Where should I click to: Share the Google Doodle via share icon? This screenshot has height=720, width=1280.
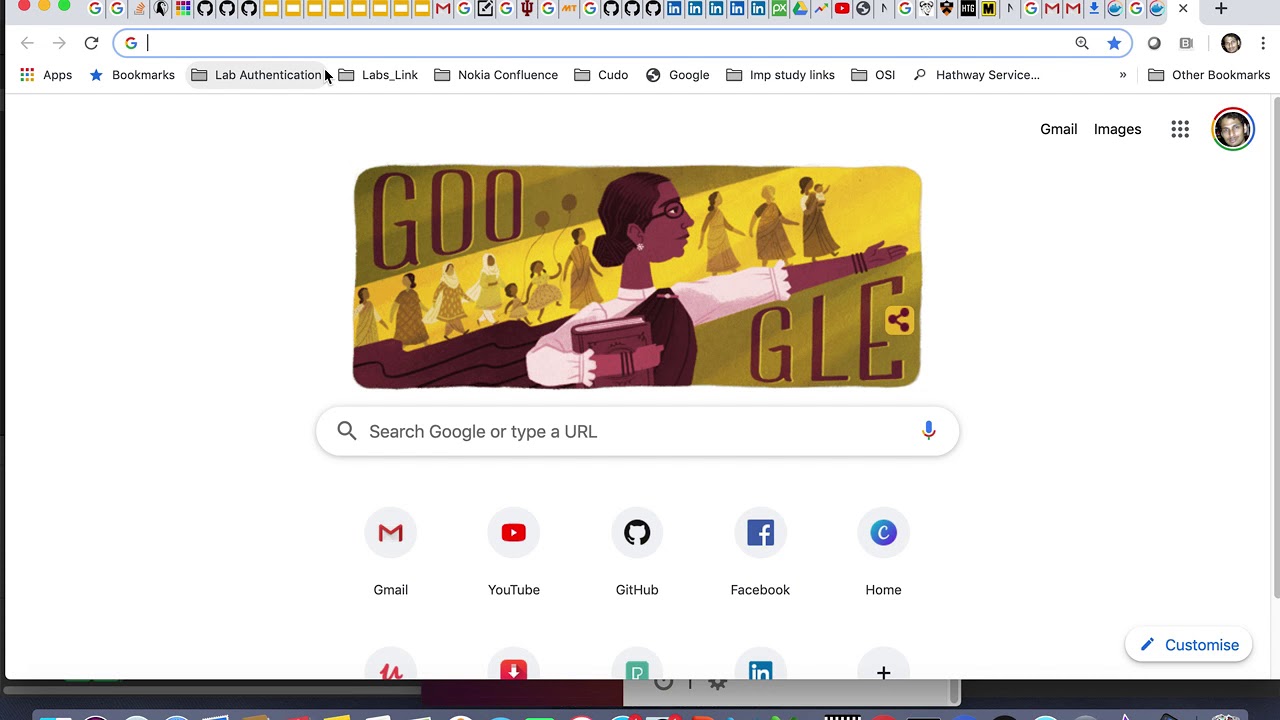[898, 321]
